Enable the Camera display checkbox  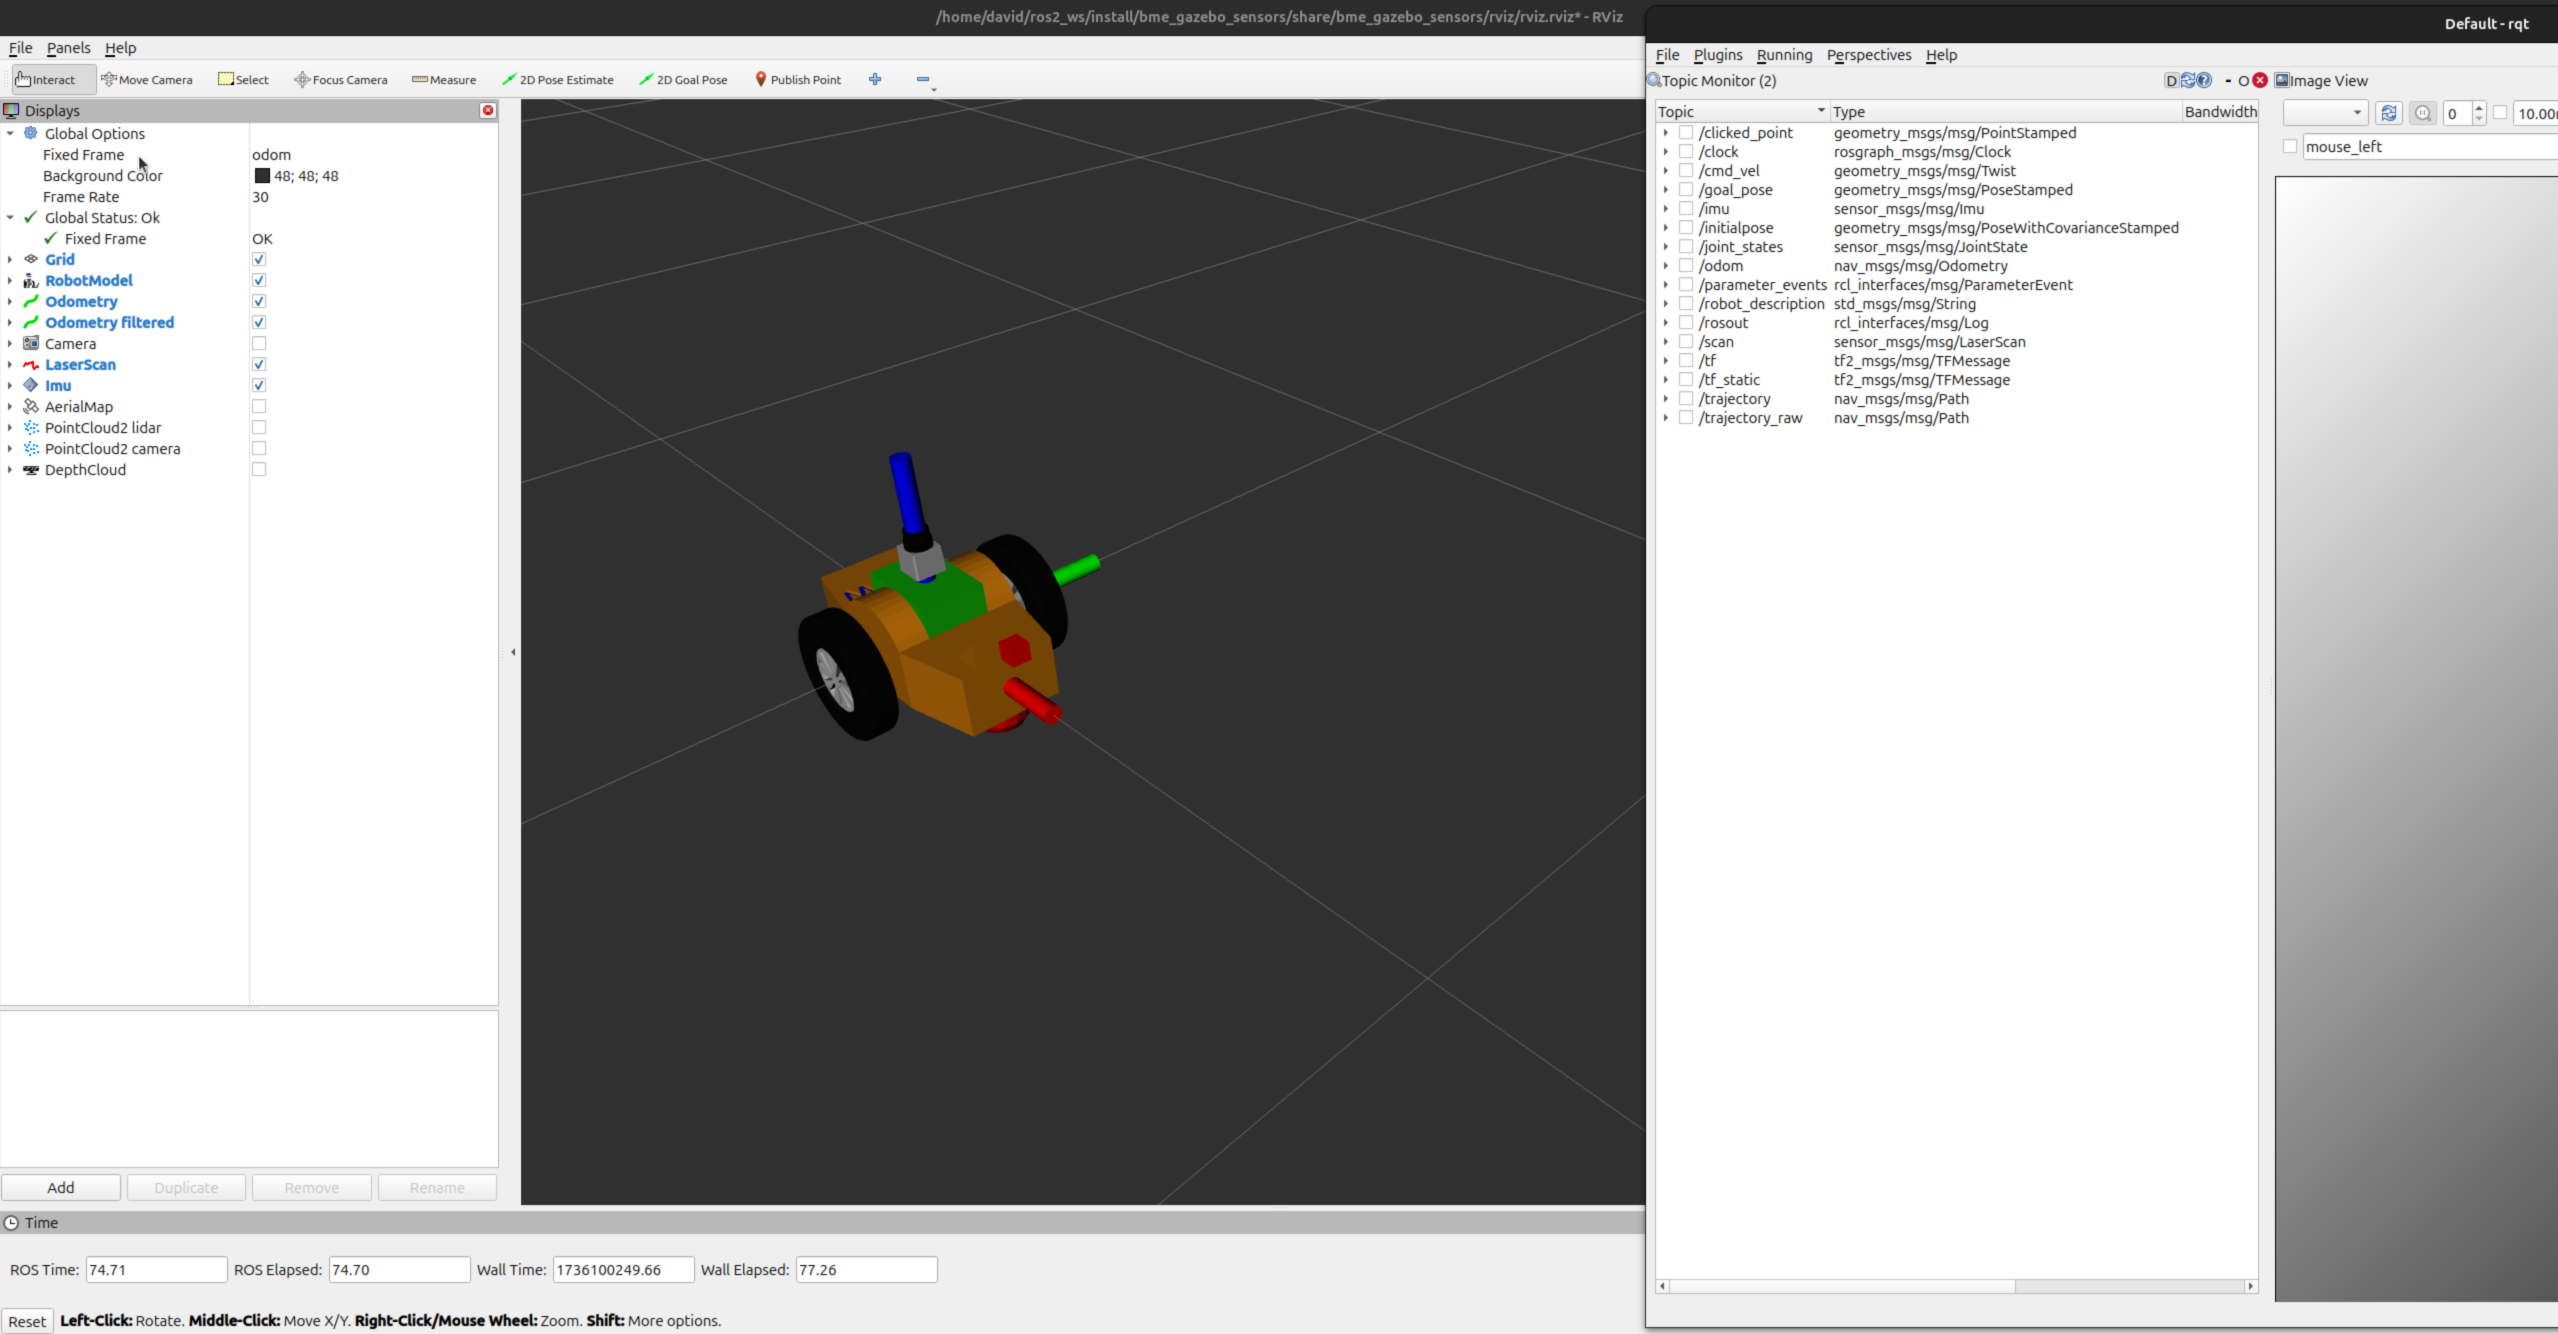[x=259, y=343]
